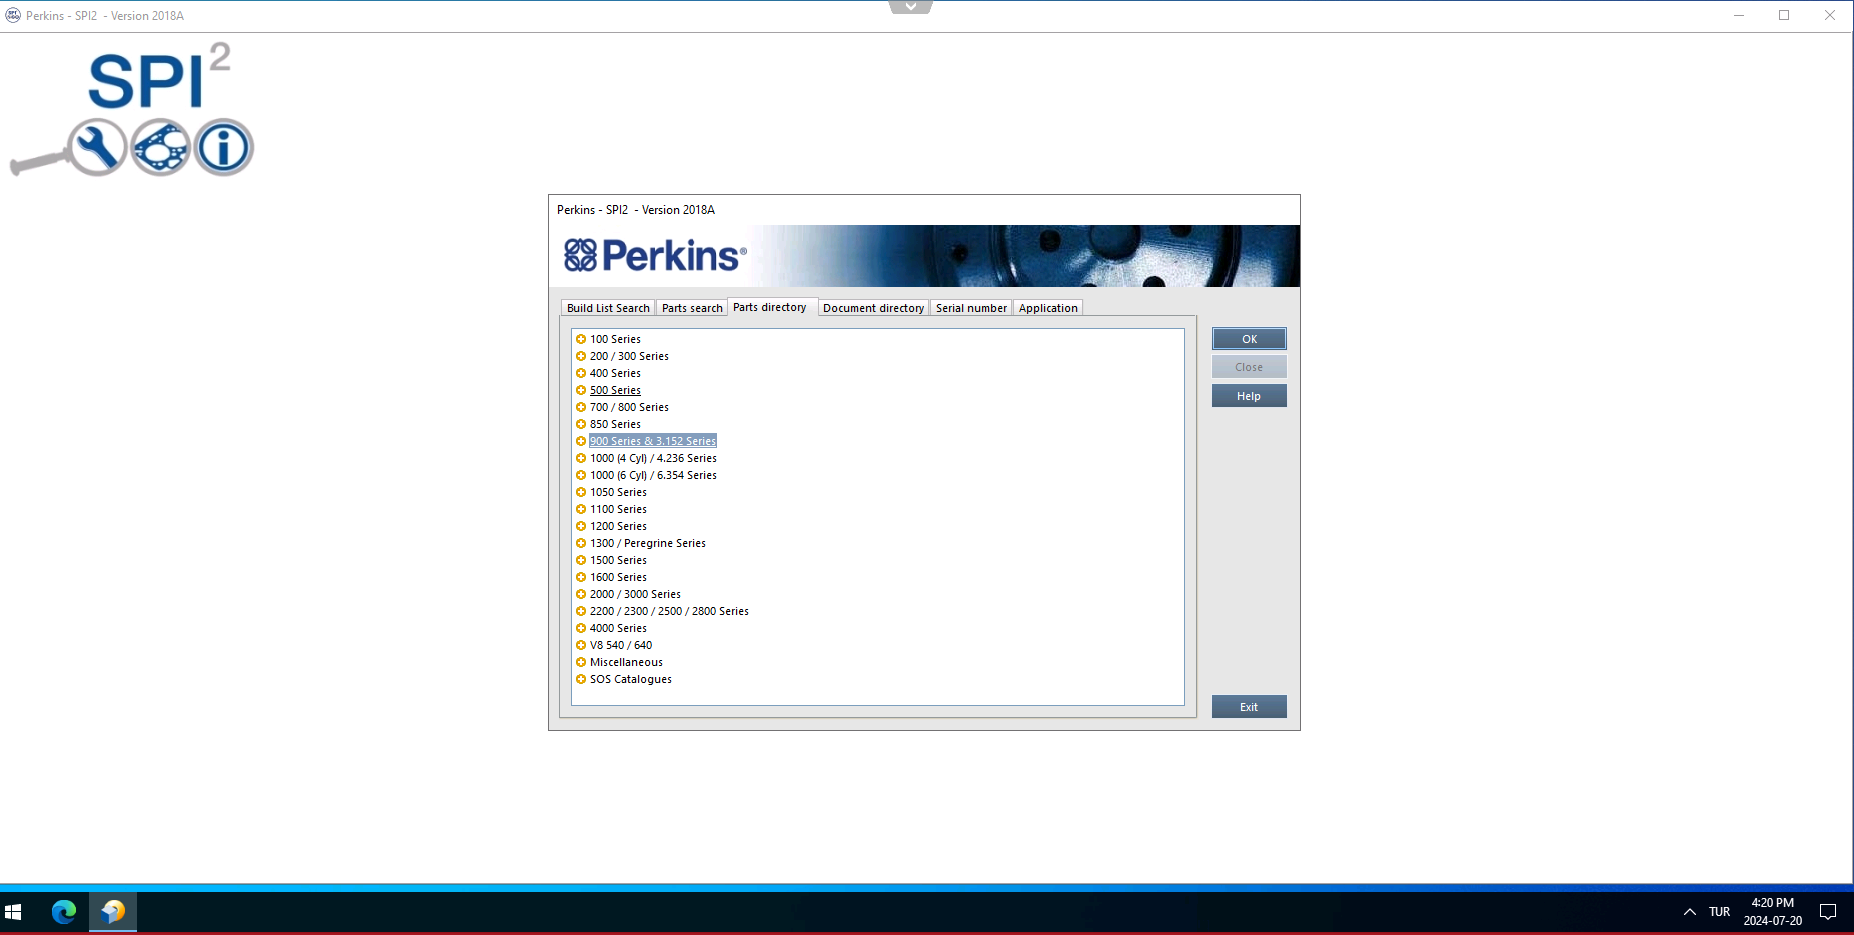This screenshot has height=935, width=1854.
Task: Click the gasket icon in SPI2 logo
Action: pyautogui.click(x=161, y=148)
